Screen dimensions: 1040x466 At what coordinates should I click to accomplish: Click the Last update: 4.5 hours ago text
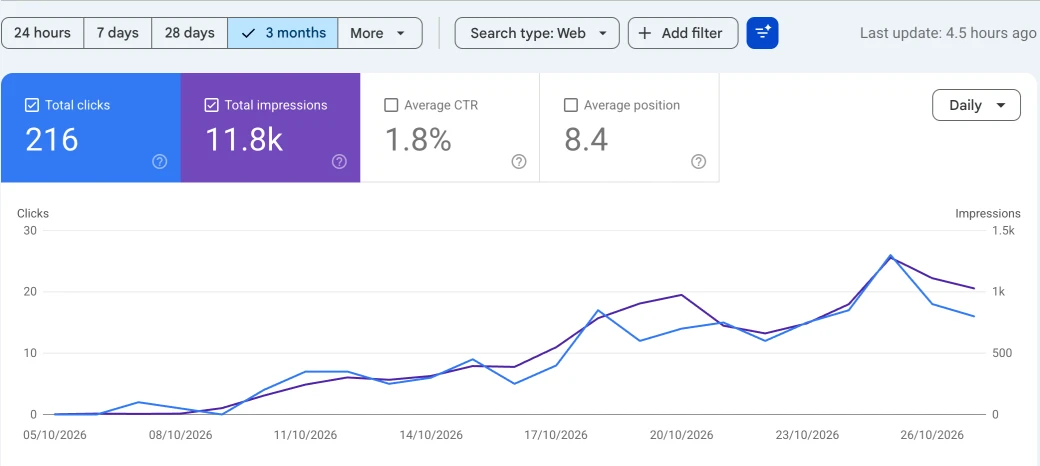click(948, 33)
